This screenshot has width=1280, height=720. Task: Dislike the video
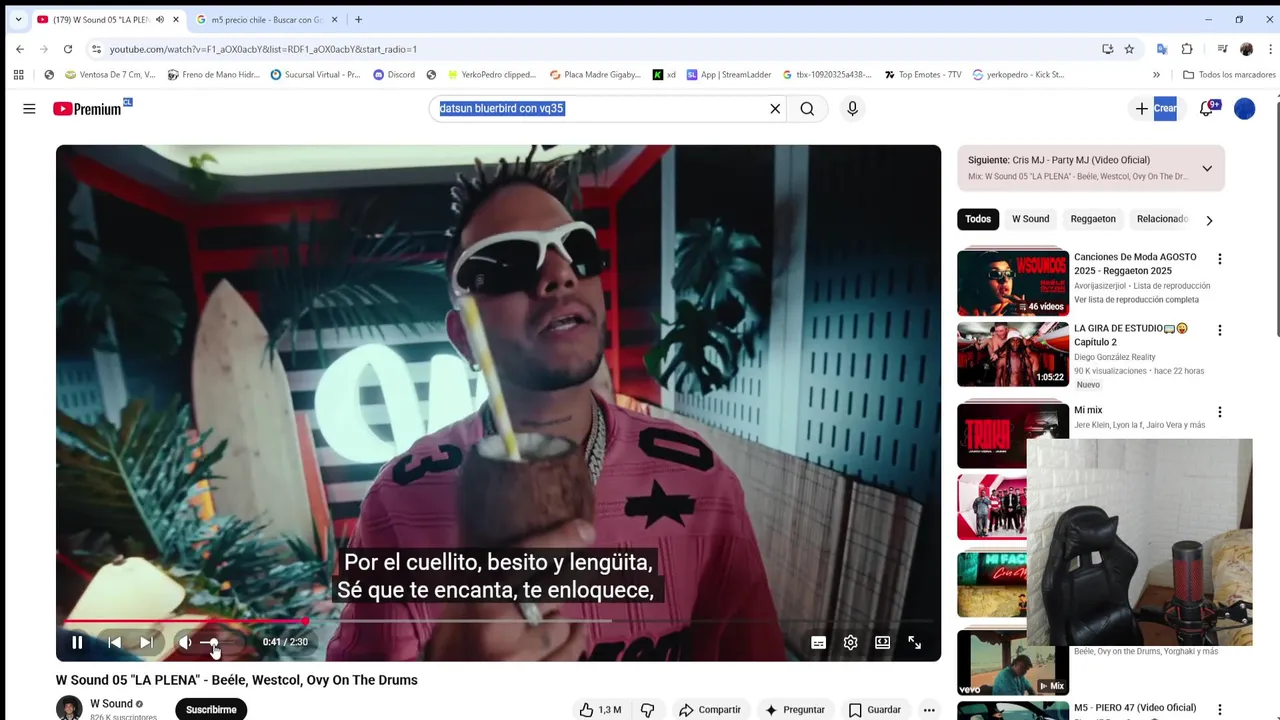647,709
